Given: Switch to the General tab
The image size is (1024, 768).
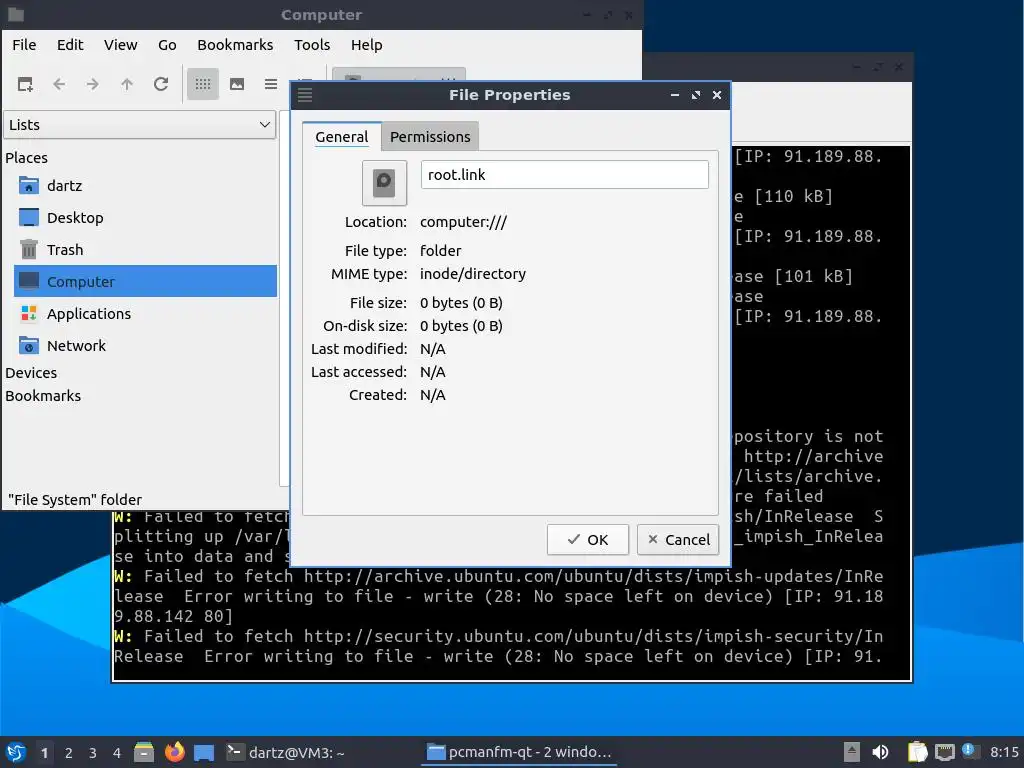Looking at the screenshot, I should click(x=342, y=136).
